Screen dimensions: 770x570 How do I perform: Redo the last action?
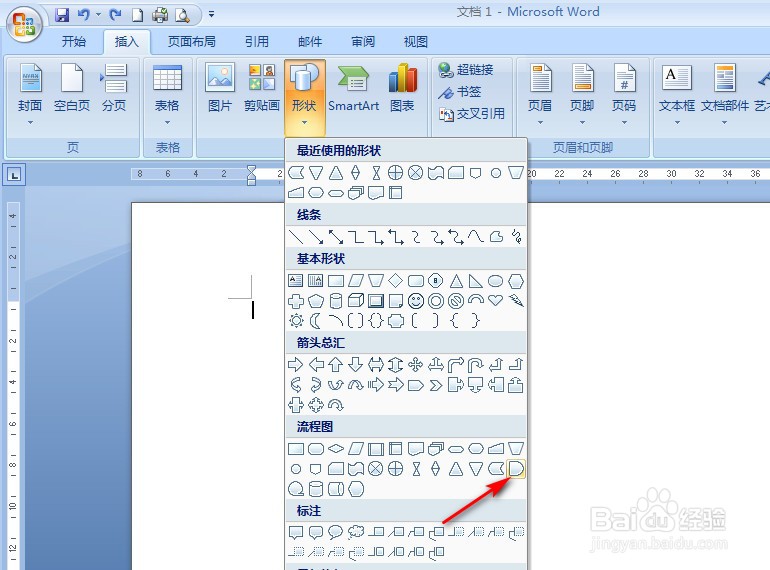point(115,15)
